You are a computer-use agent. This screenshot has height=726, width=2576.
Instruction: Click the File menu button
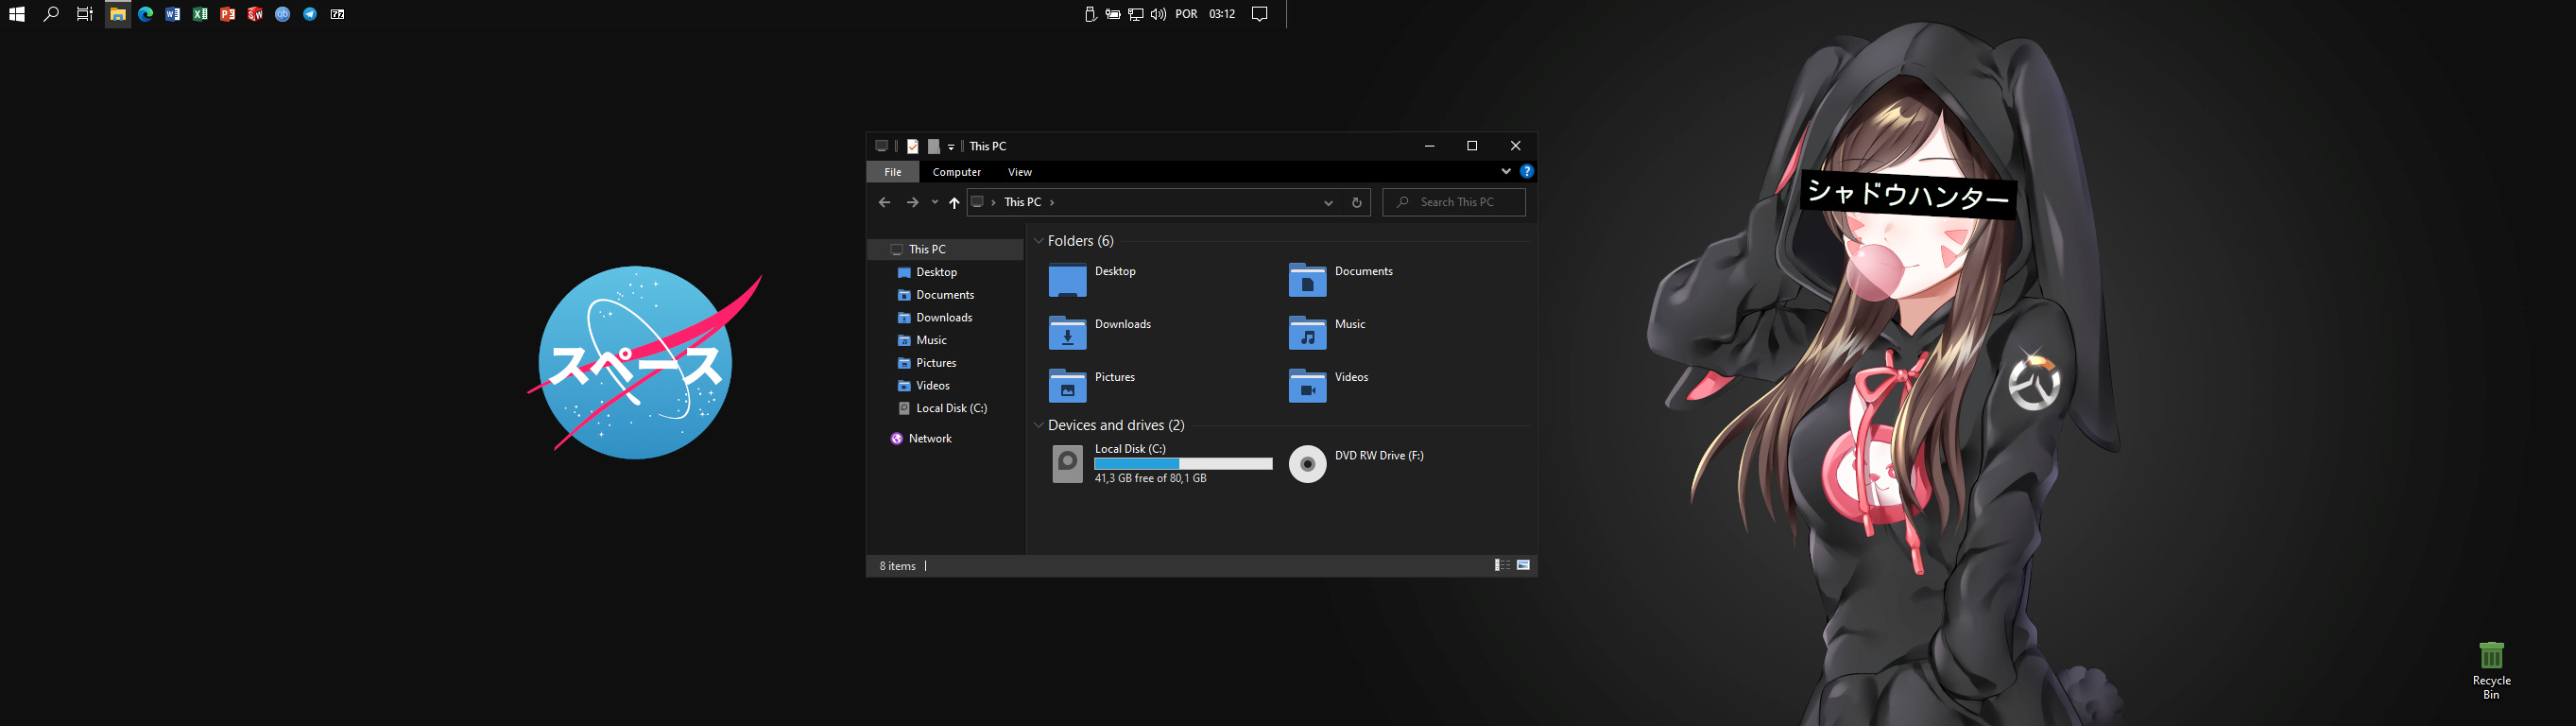coord(892,172)
